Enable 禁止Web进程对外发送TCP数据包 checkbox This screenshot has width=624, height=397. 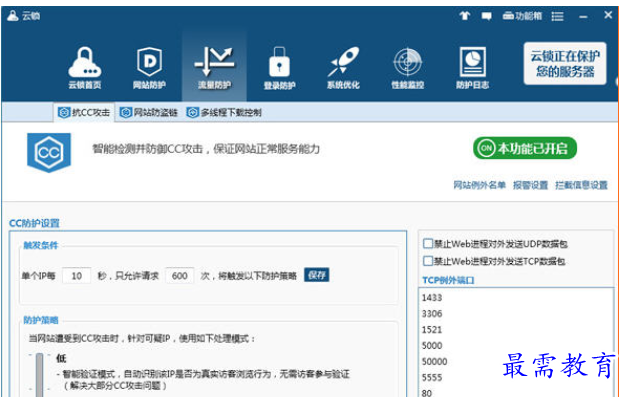click(x=428, y=261)
